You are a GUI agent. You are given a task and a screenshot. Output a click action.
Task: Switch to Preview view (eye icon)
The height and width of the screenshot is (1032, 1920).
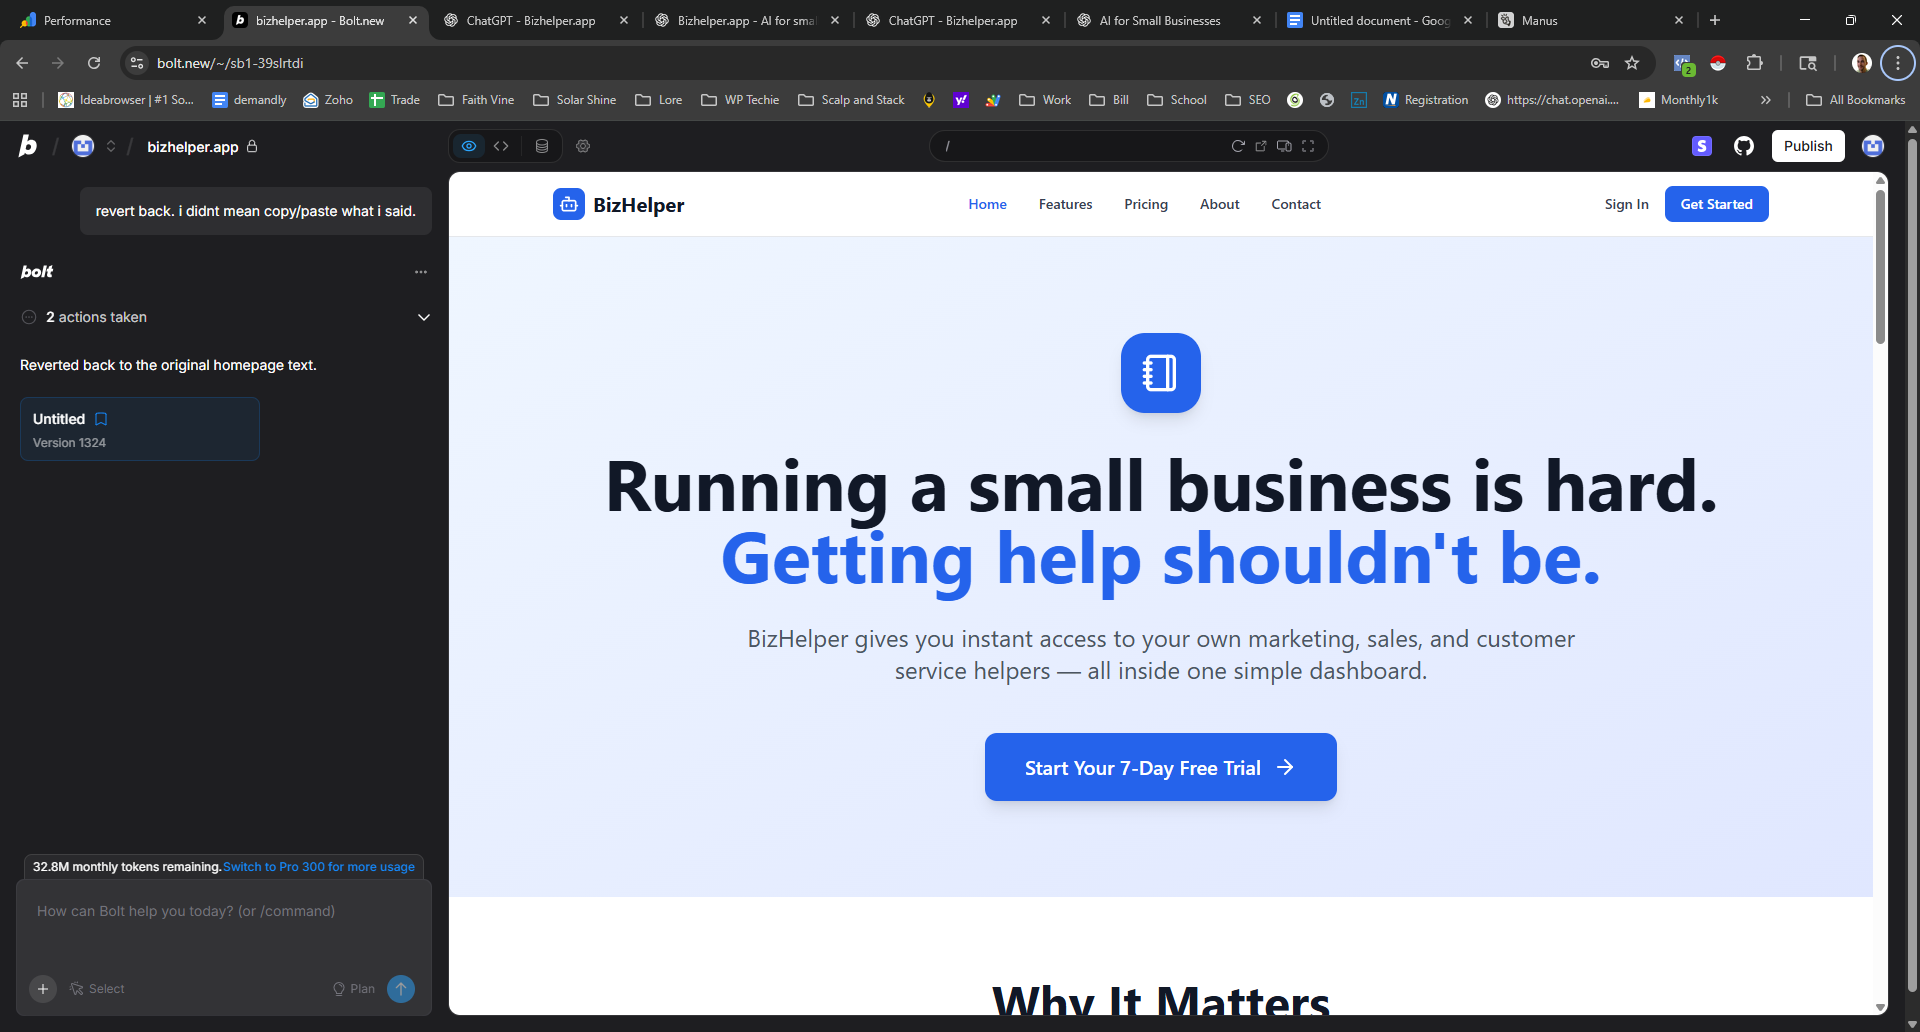tap(469, 146)
